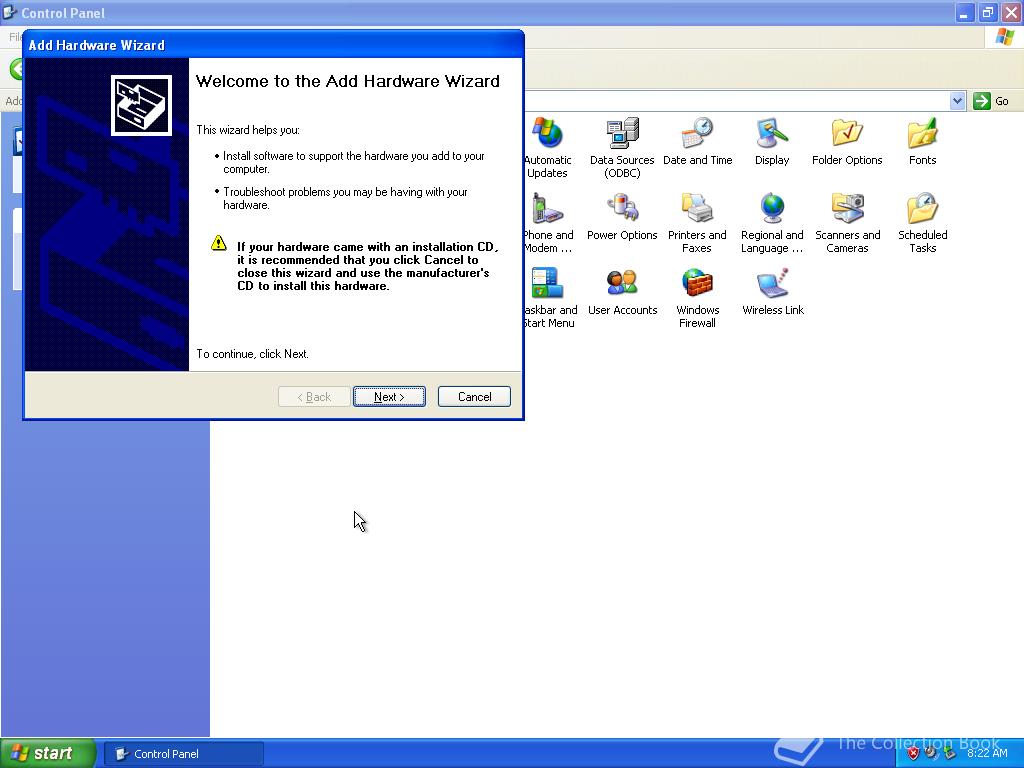Open Wireless Link settings
This screenshot has width=1024, height=768.
point(772,285)
